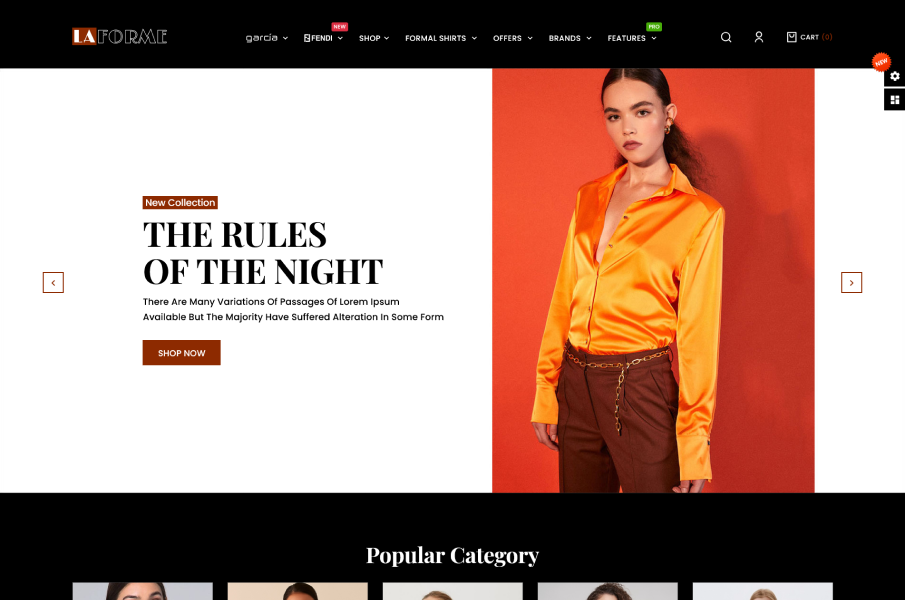Open the search icon in header
Viewport: 905px width, 600px height.
(726, 38)
